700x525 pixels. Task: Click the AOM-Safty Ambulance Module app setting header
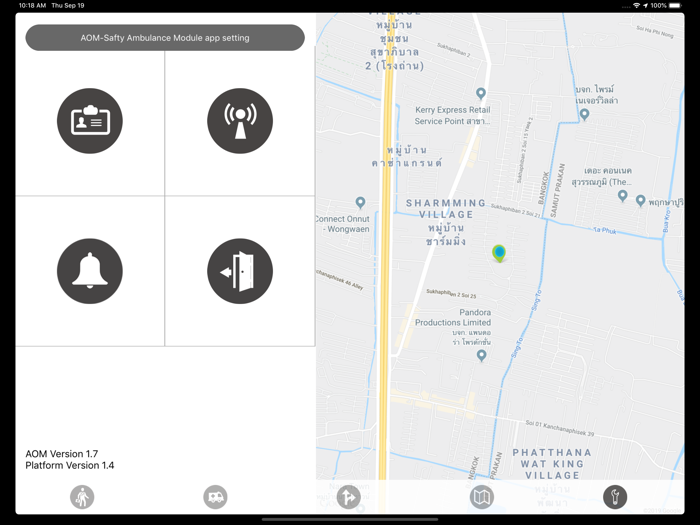point(165,38)
